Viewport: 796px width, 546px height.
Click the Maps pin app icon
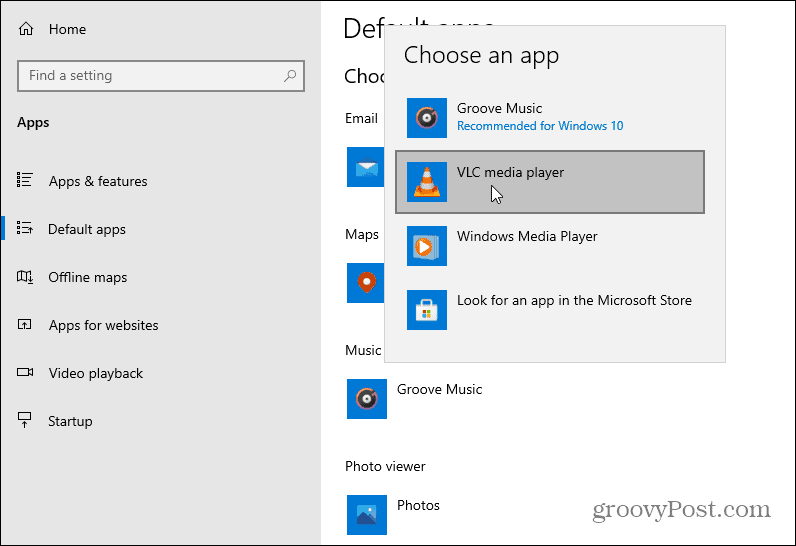pyautogui.click(x=366, y=283)
